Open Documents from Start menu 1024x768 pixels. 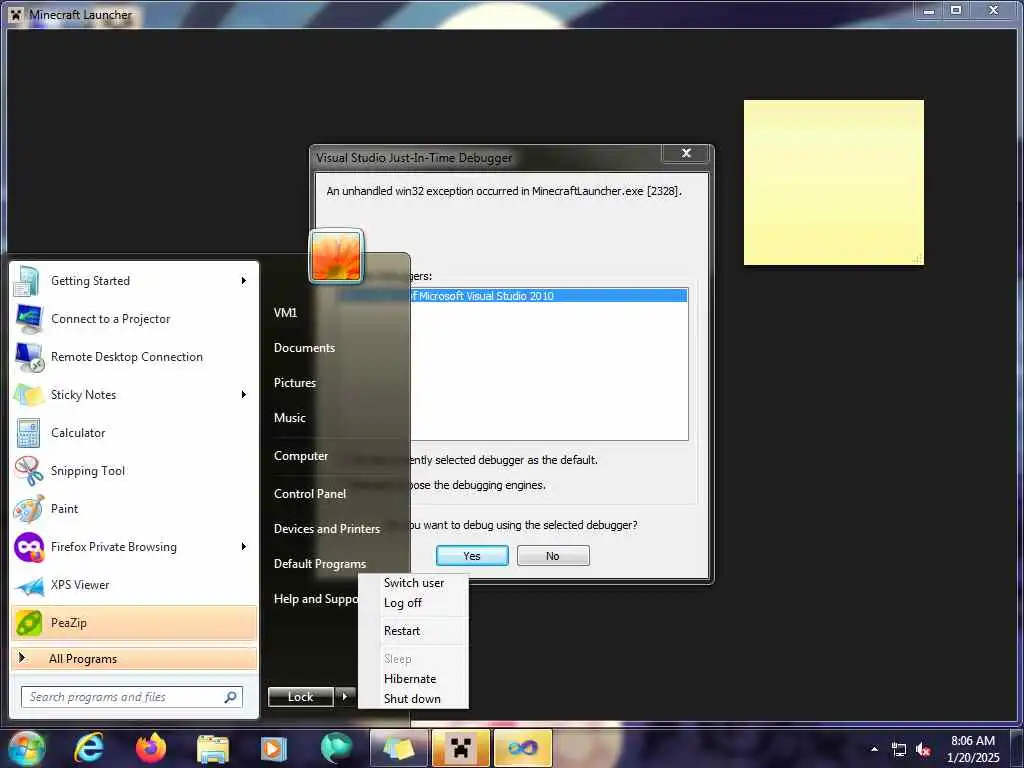(304, 348)
